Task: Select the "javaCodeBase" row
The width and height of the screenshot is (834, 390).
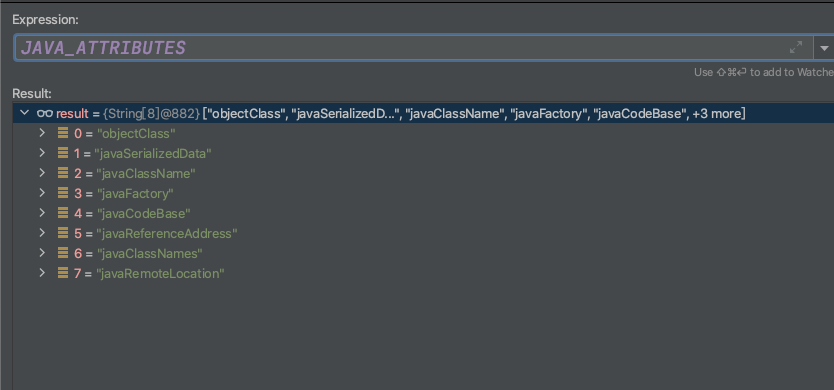Action: (x=423, y=213)
